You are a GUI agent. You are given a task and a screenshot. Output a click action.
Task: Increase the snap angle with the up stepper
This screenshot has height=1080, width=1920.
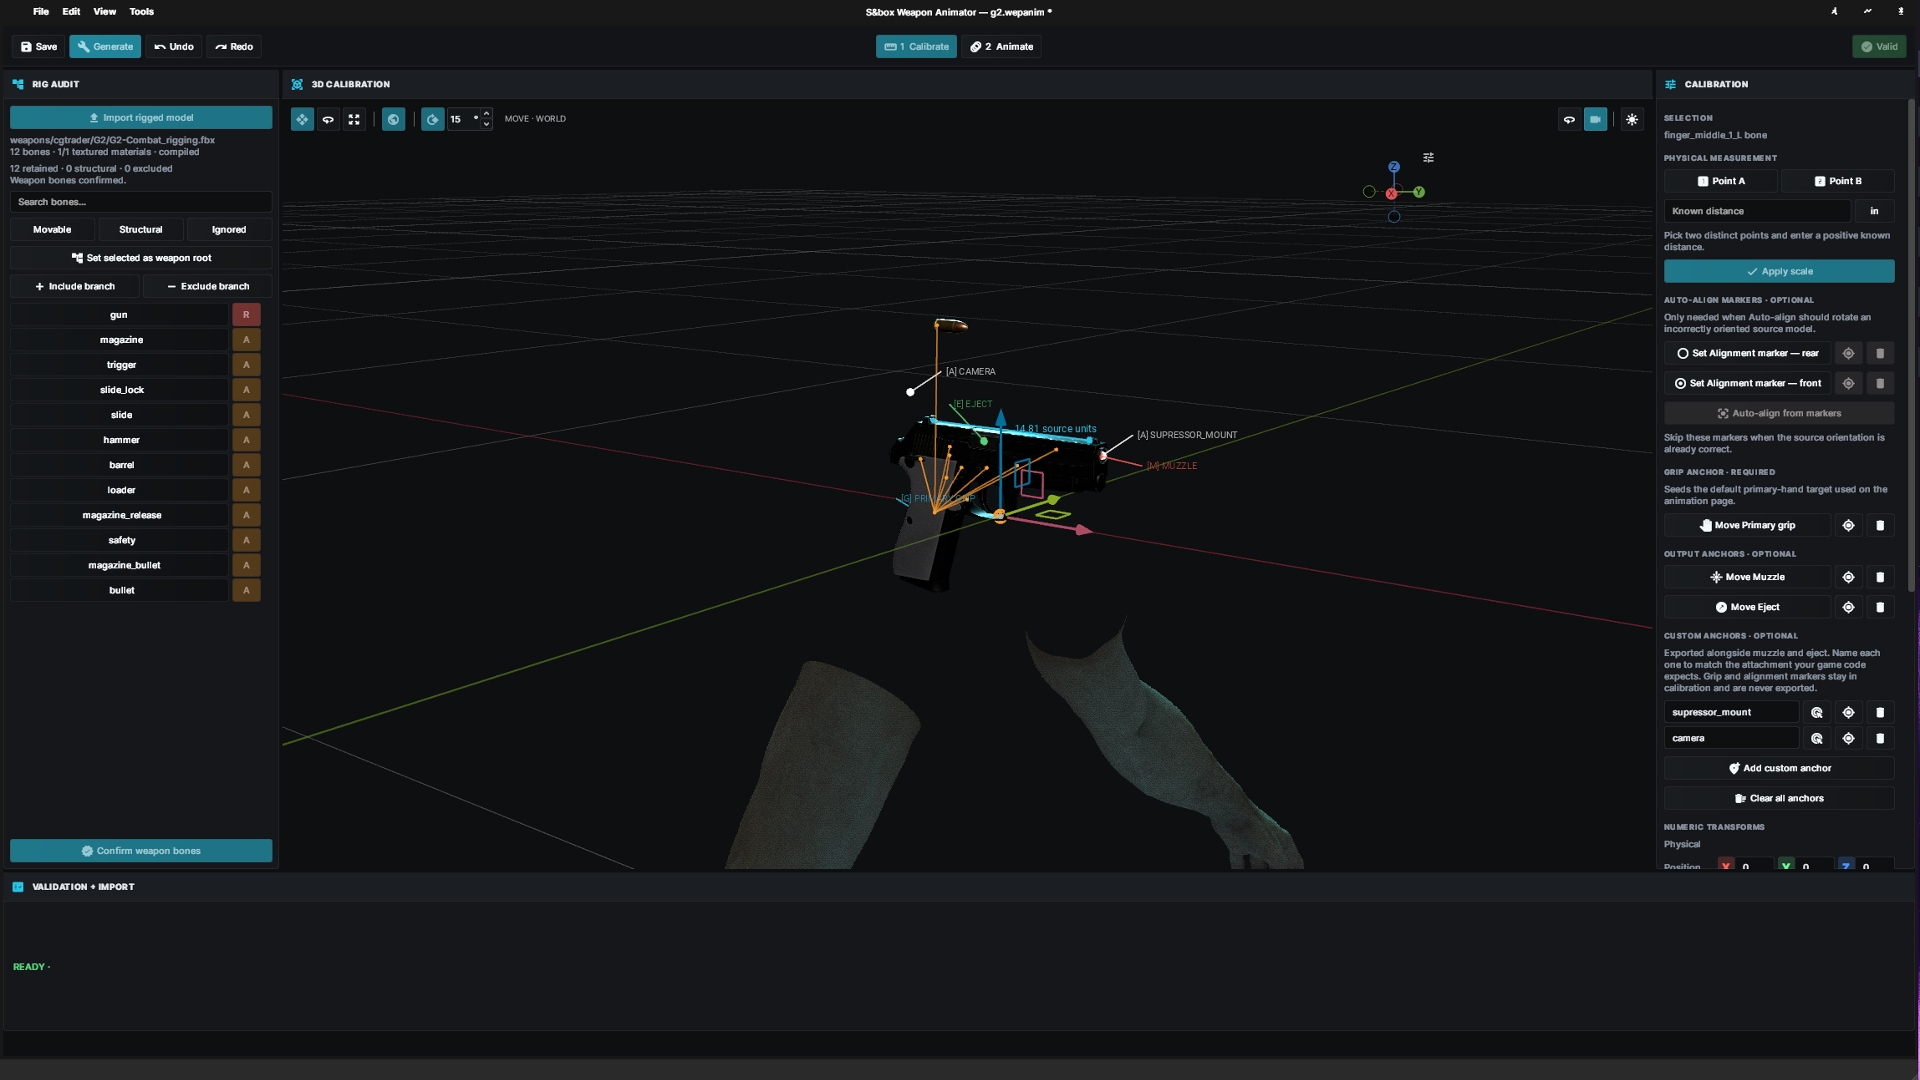tap(487, 113)
